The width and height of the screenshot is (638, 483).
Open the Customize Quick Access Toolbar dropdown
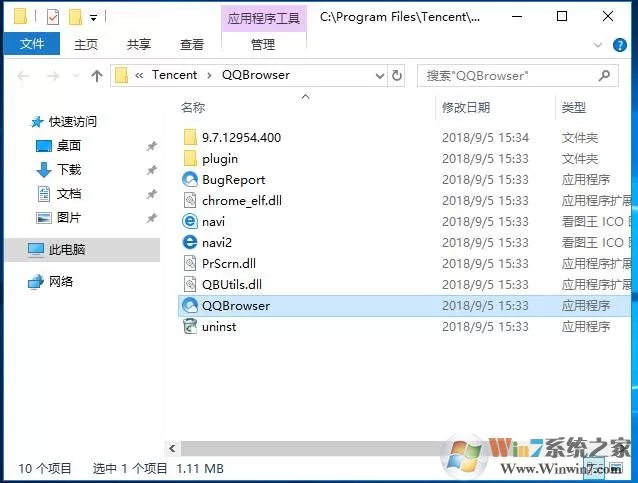click(93, 18)
